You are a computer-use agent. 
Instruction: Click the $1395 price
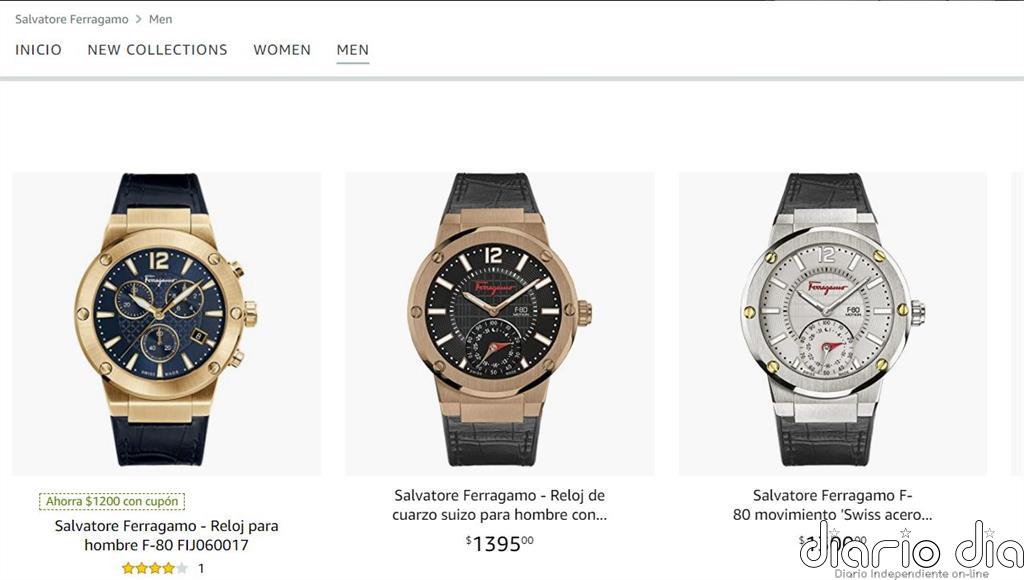click(500, 543)
